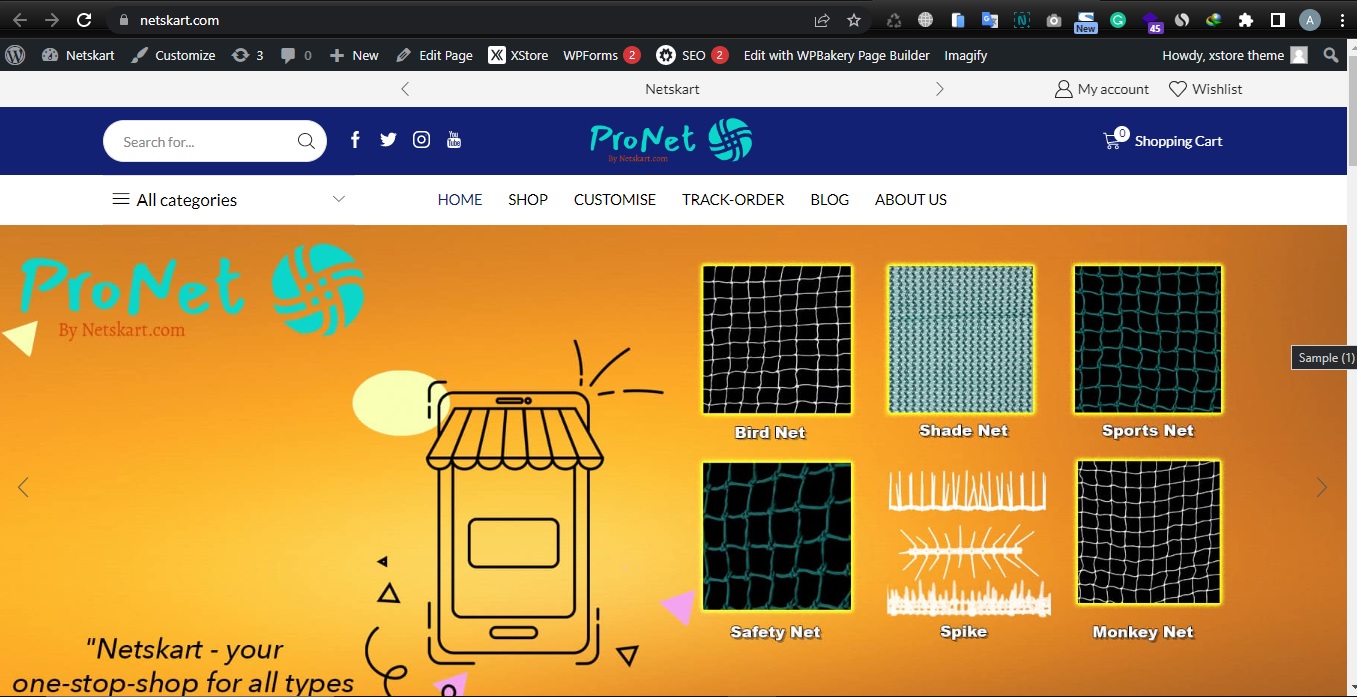Open the Instagram social icon
1357x697 pixels.
(422, 140)
